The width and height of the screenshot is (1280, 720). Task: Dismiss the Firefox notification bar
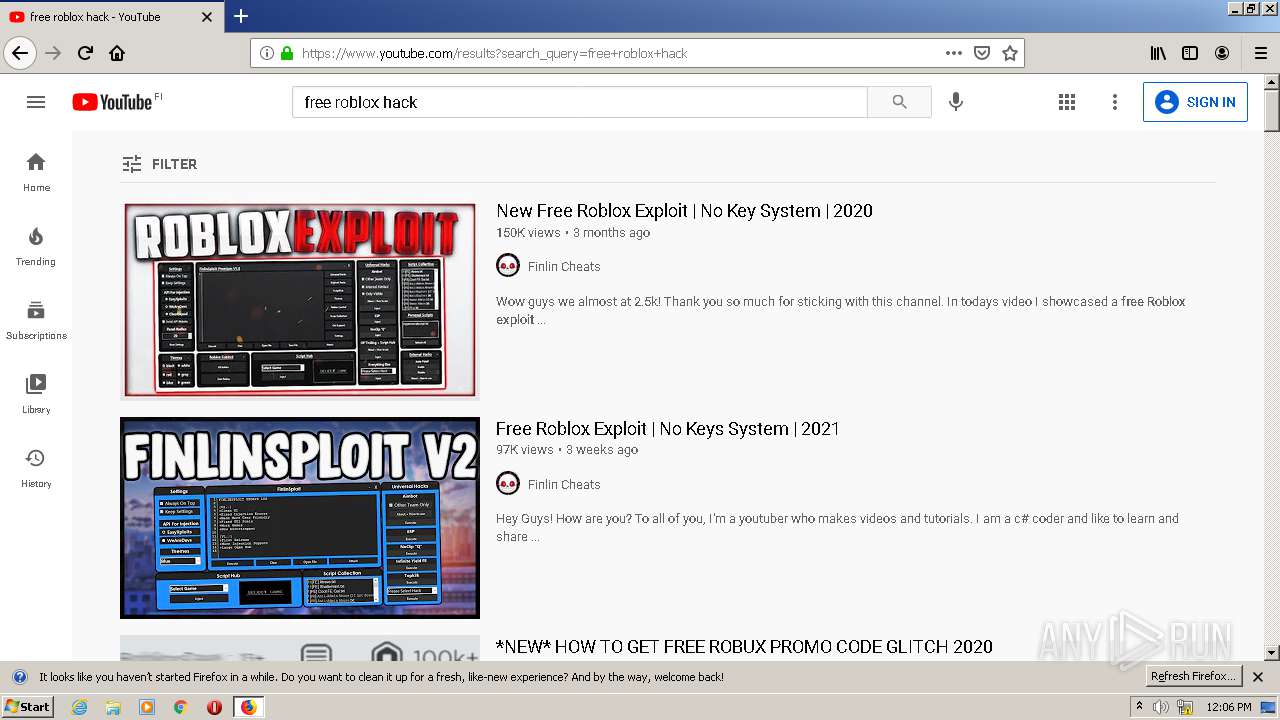(x=1258, y=677)
